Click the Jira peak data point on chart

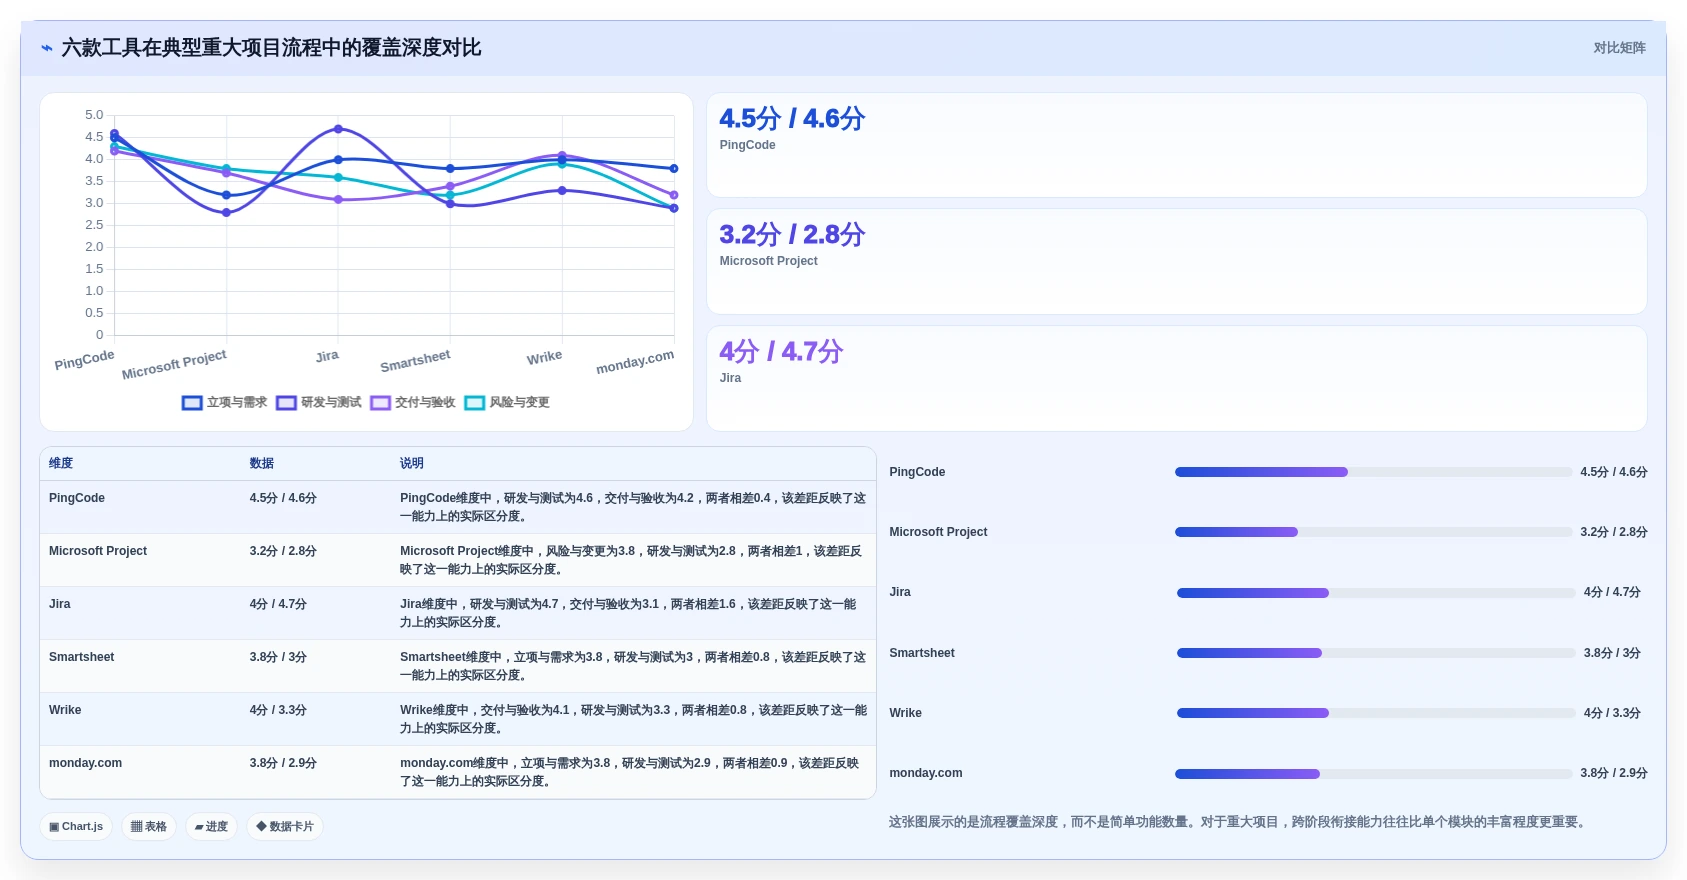click(x=338, y=129)
